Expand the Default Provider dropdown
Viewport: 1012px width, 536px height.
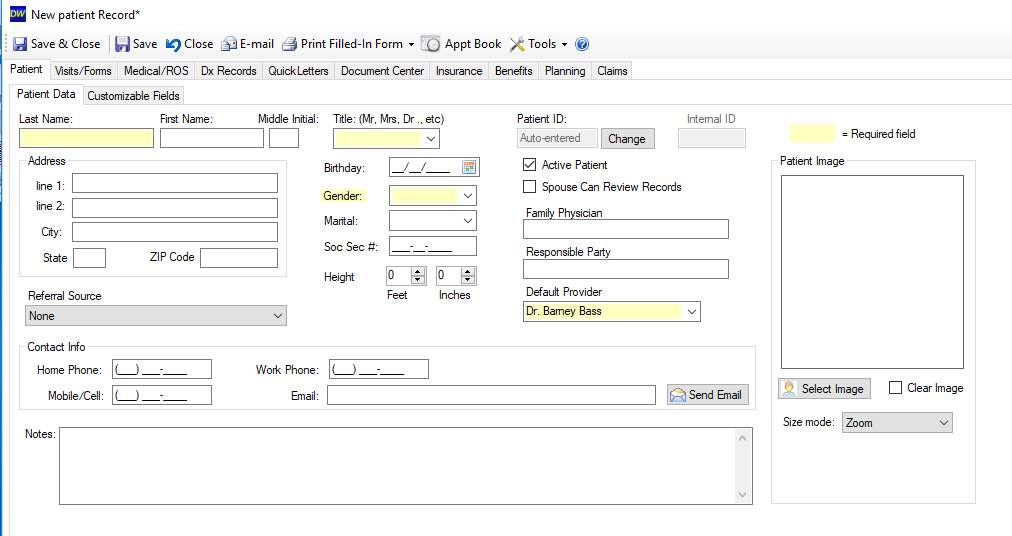tap(690, 312)
